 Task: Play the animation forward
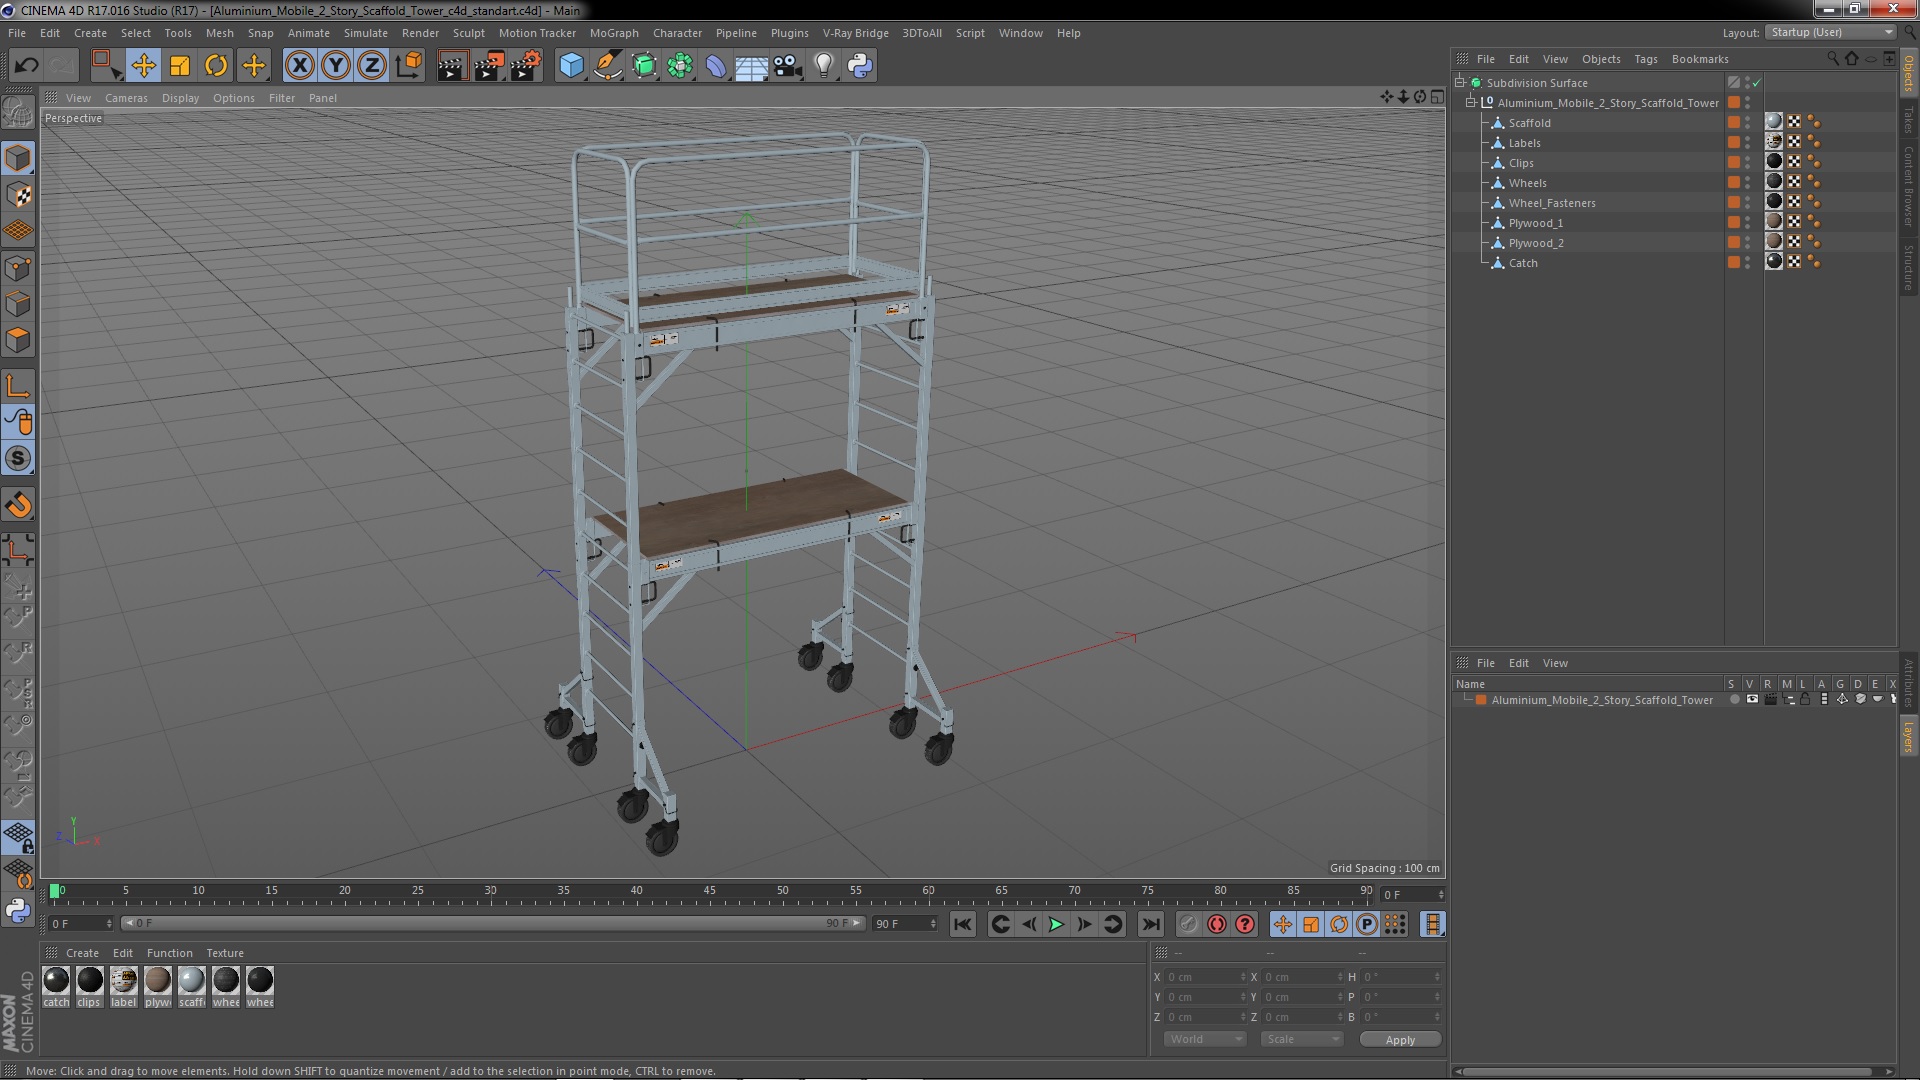(1056, 925)
